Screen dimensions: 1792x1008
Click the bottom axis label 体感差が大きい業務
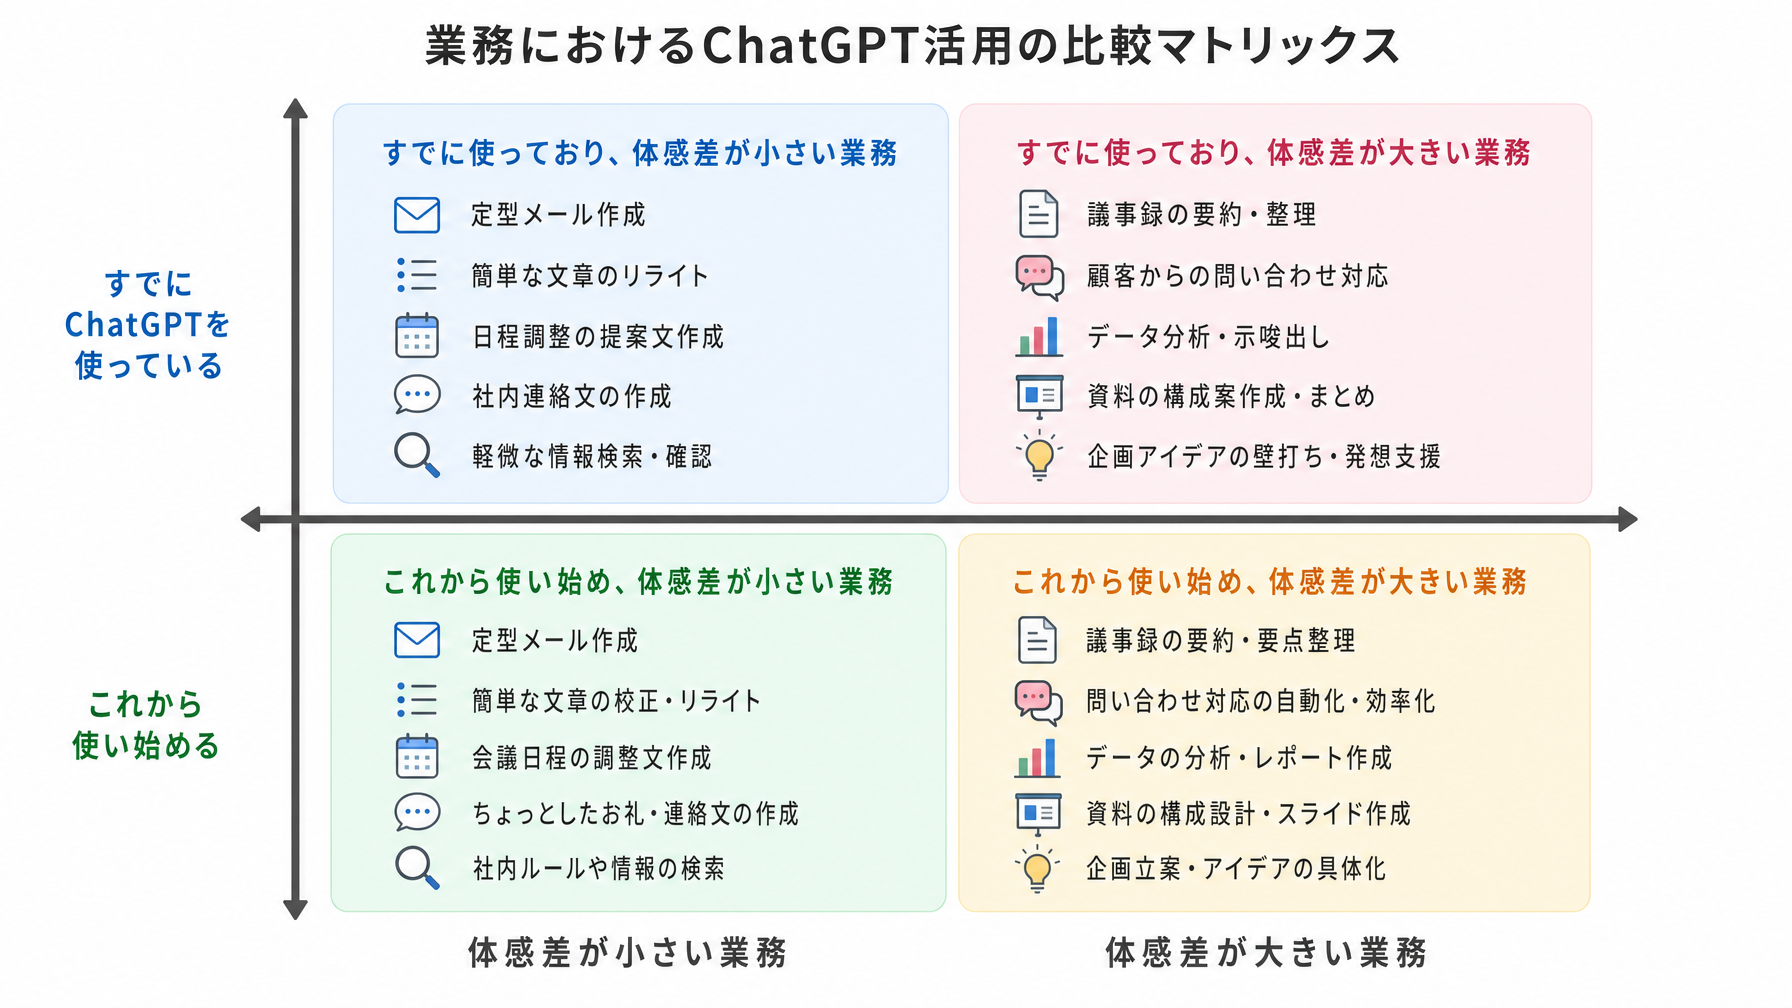(1266, 953)
